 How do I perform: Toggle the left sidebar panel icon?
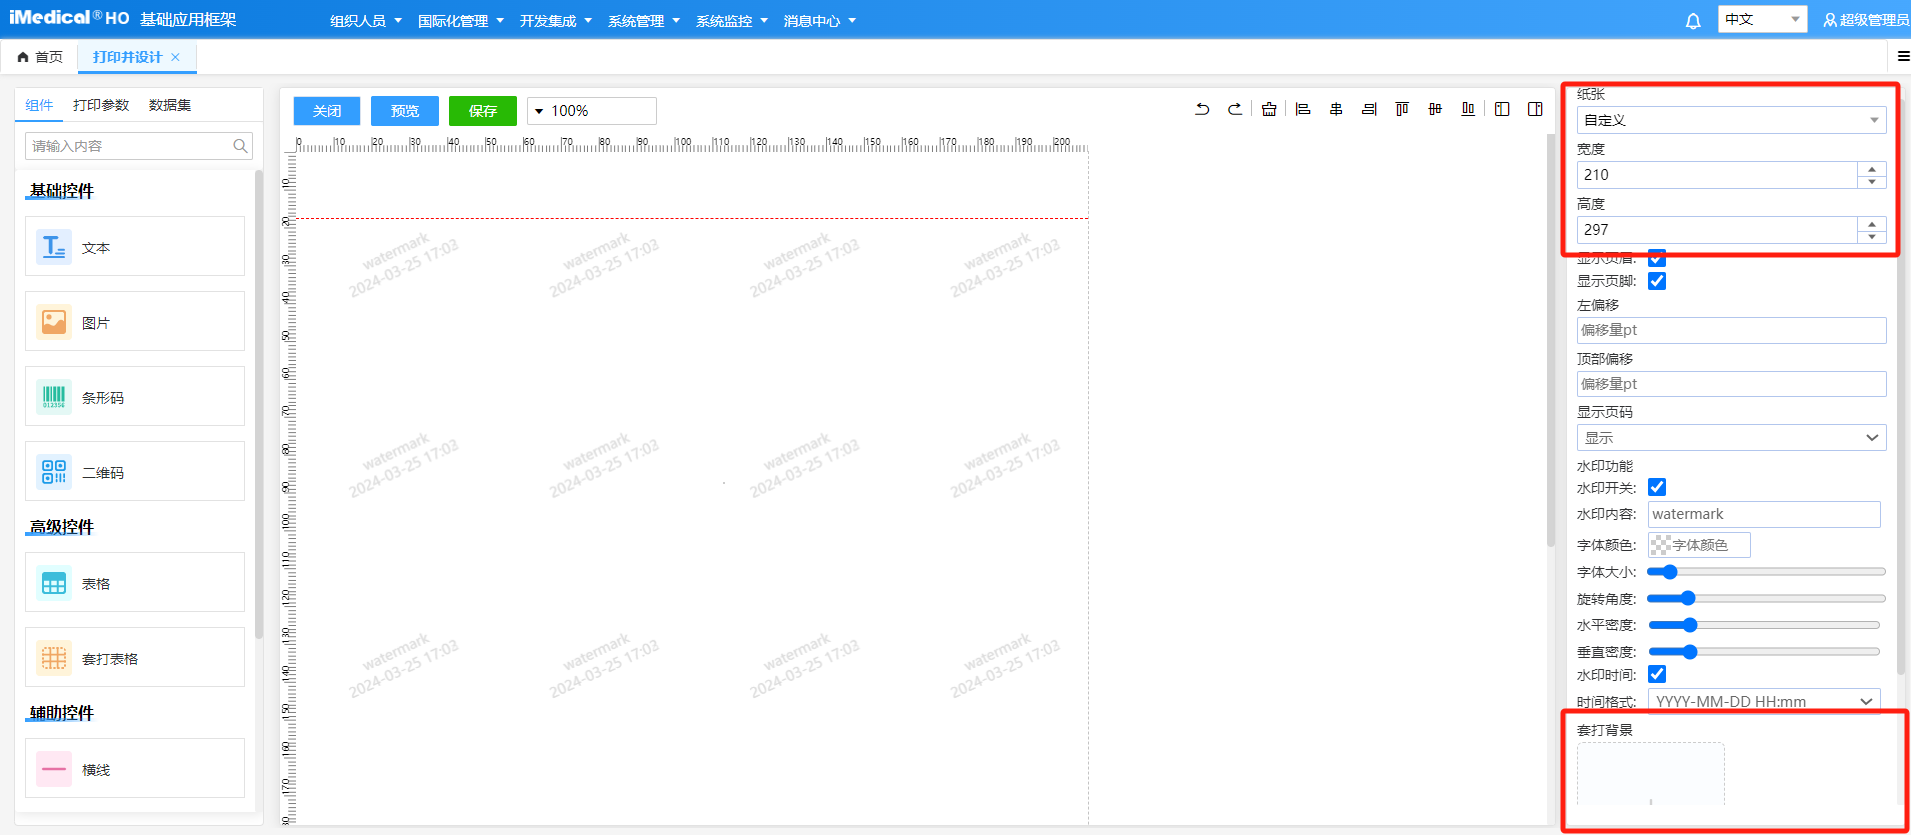pyautogui.click(x=1502, y=109)
